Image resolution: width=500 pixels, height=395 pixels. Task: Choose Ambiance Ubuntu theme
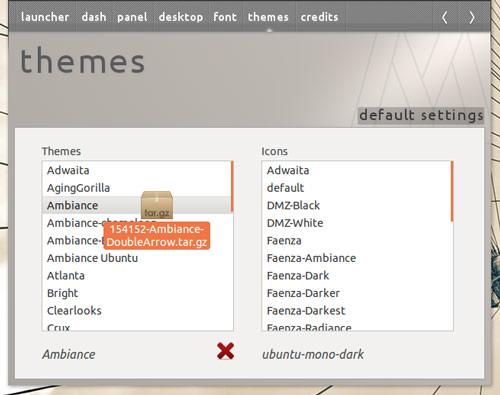(137, 258)
